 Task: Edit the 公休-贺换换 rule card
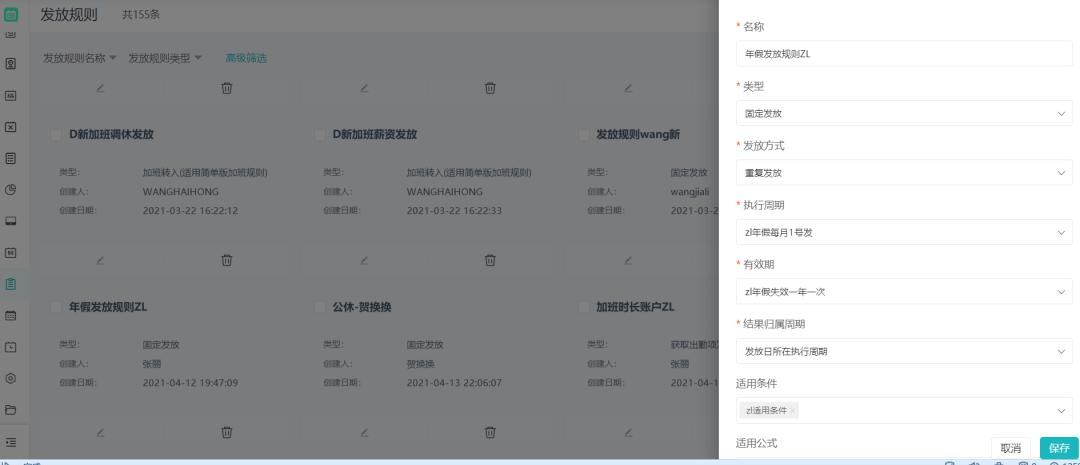(x=364, y=433)
